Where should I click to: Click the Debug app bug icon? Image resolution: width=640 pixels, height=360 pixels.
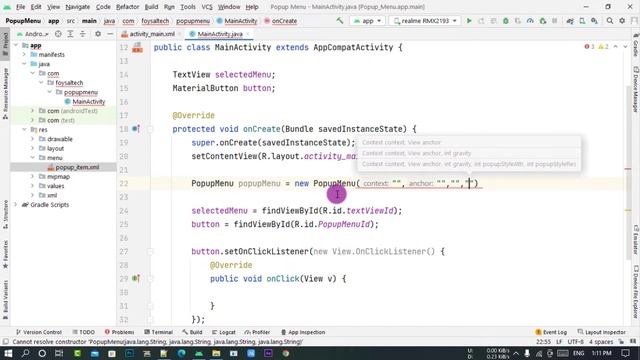click(506, 21)
